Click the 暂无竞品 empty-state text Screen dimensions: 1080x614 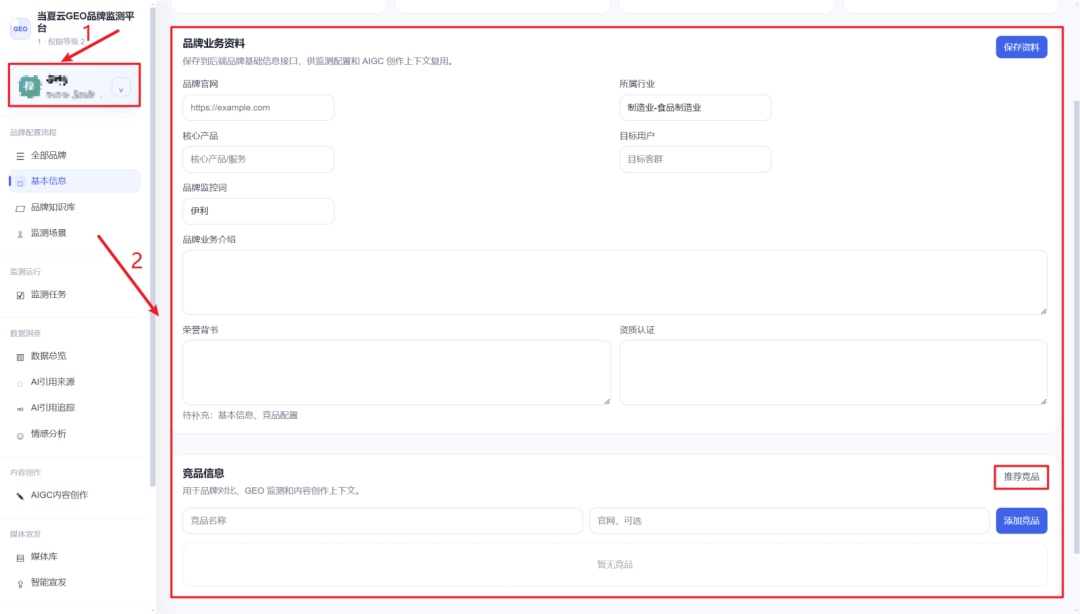tap(614, 564)
